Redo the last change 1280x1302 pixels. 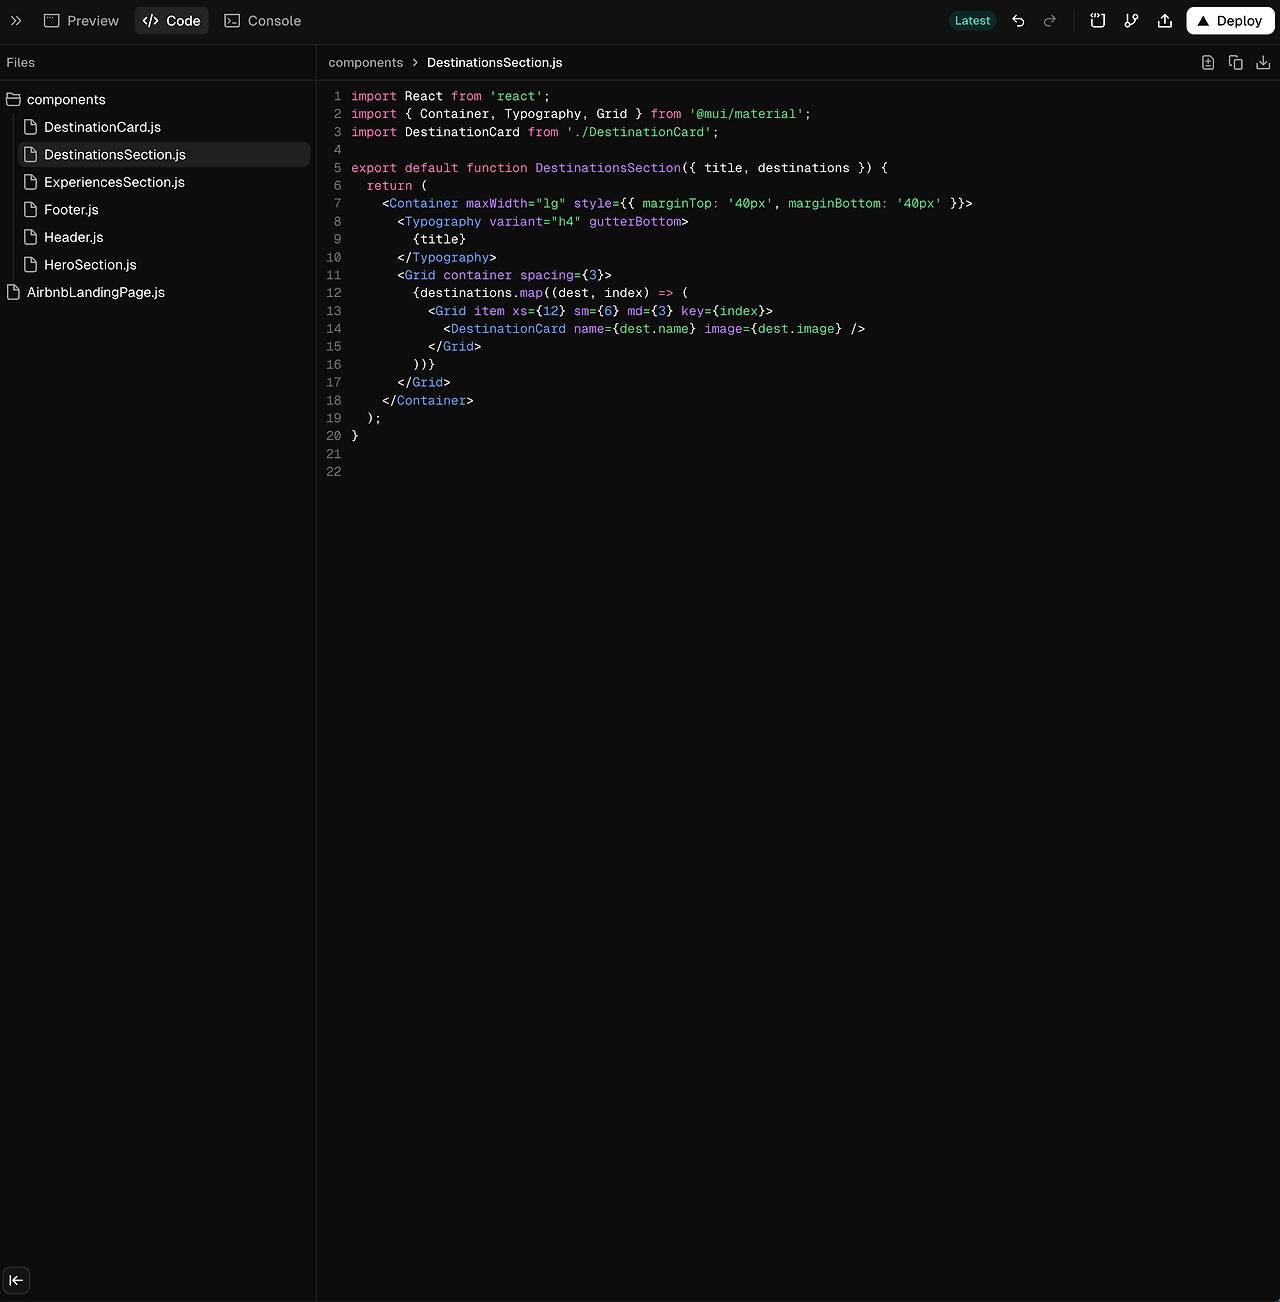(1048, 20)
